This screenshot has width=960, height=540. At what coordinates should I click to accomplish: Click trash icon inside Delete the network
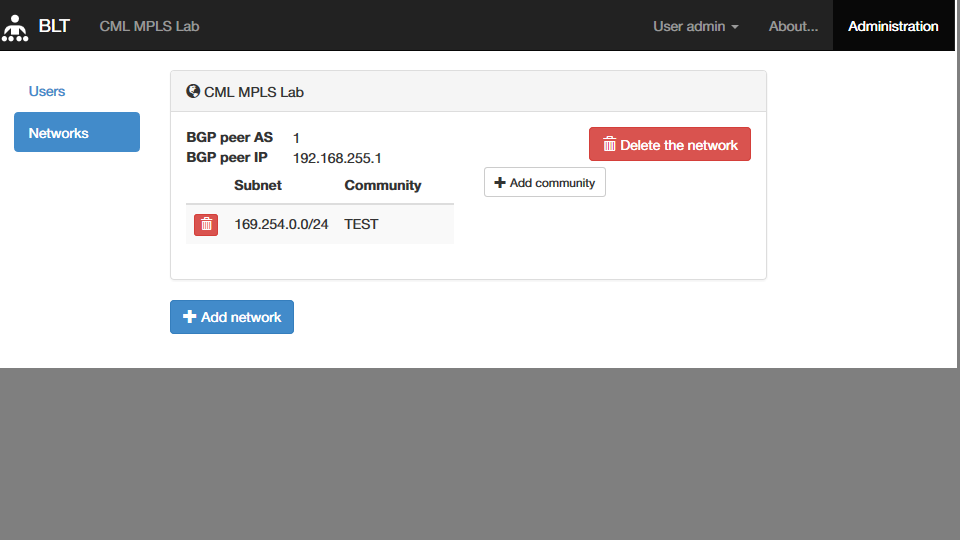[609, 145]
